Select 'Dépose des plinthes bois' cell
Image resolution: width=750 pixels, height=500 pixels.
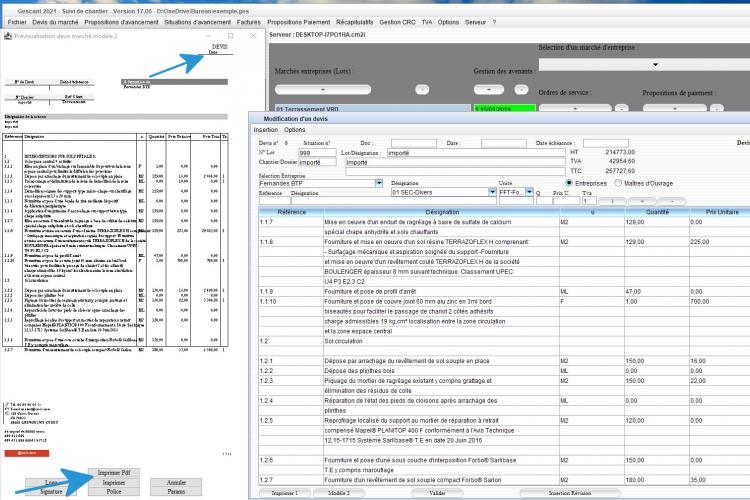pyautogui.click(x=441, y=371)
